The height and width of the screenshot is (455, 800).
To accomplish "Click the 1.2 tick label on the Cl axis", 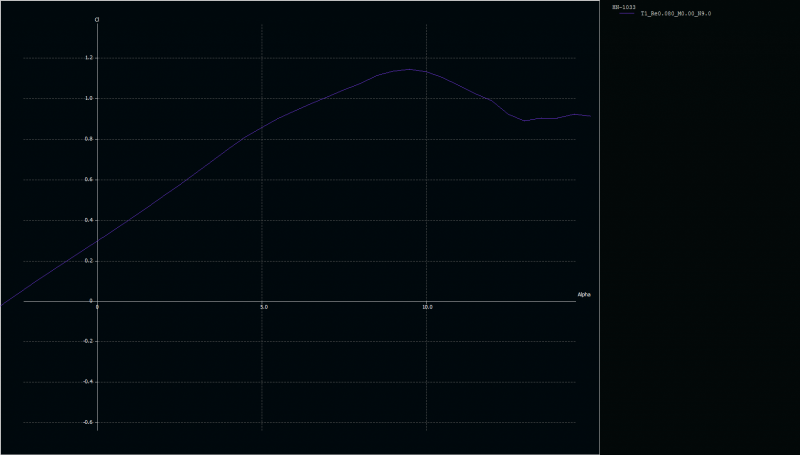I will (x=89, y=58).
